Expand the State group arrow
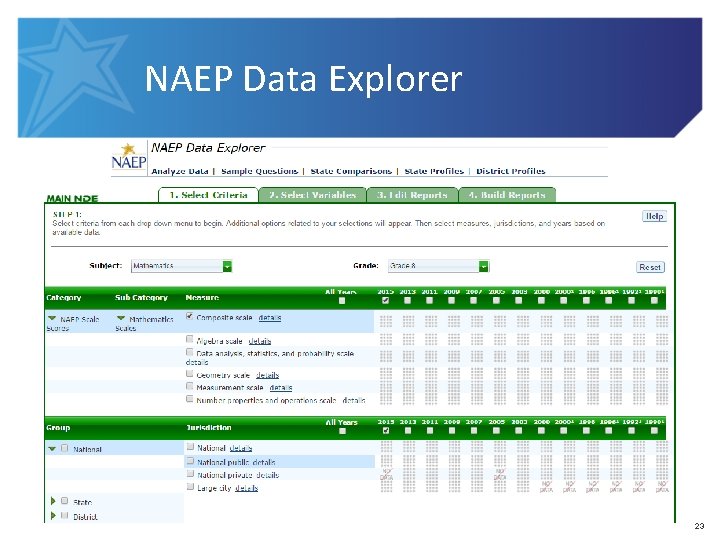The width and height of the screenshot is (720, 540). tap(53, 501)
